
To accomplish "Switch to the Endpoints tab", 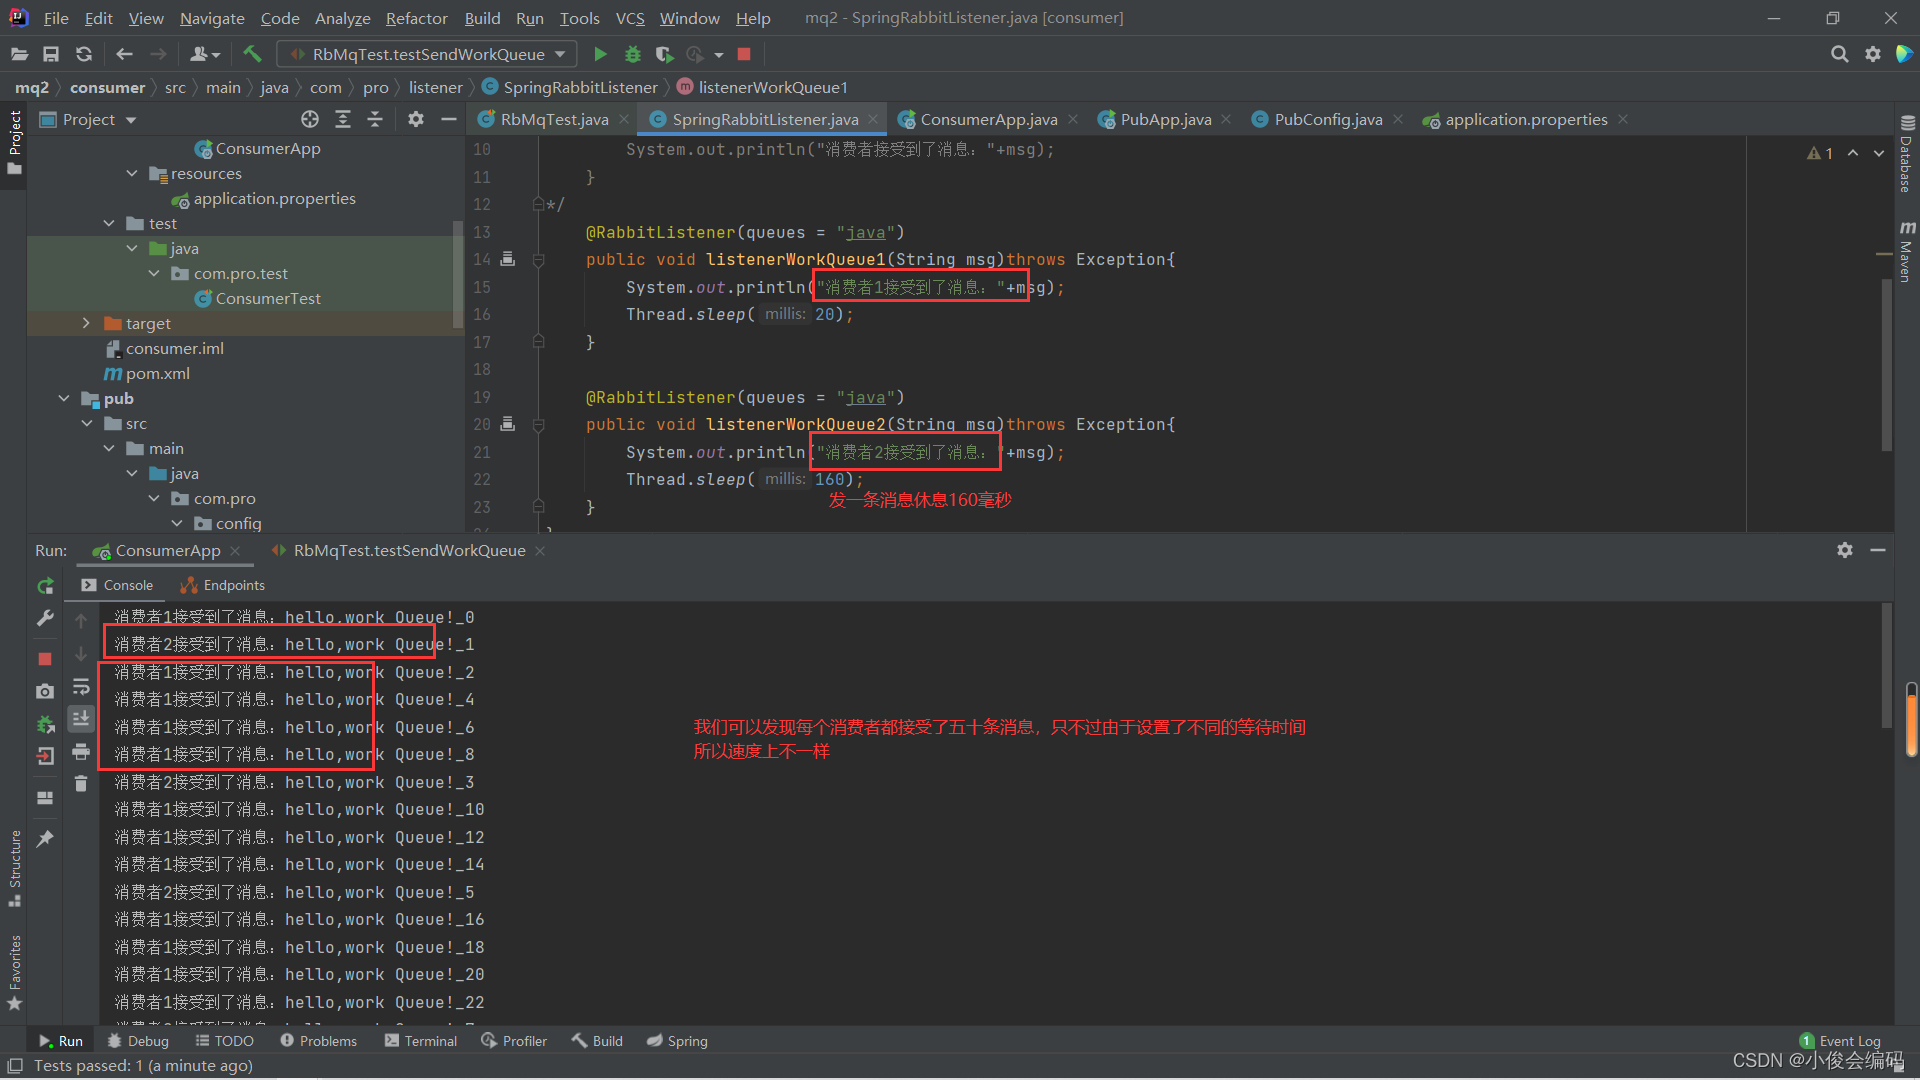I will tap(222, 585).
